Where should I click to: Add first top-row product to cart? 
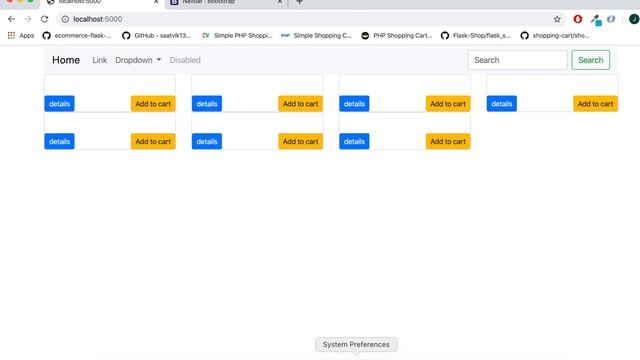[153, 104]
